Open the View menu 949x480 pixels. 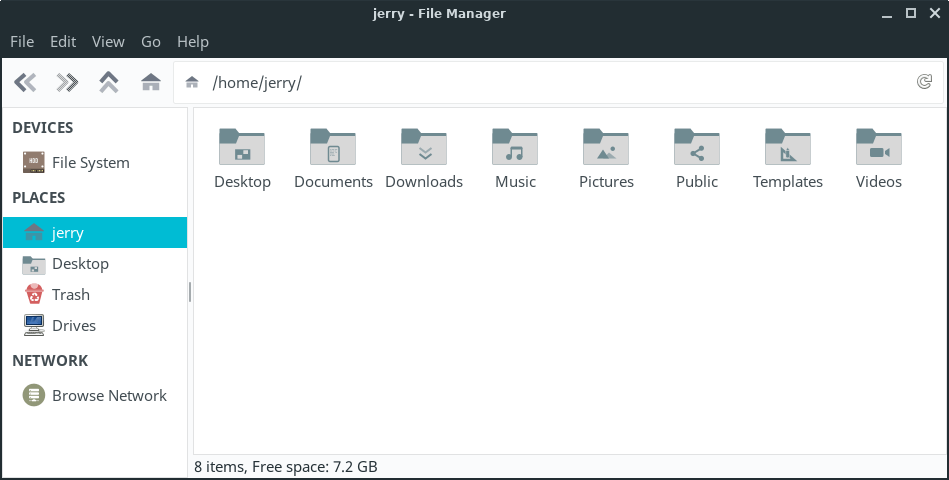coord(108,41)
